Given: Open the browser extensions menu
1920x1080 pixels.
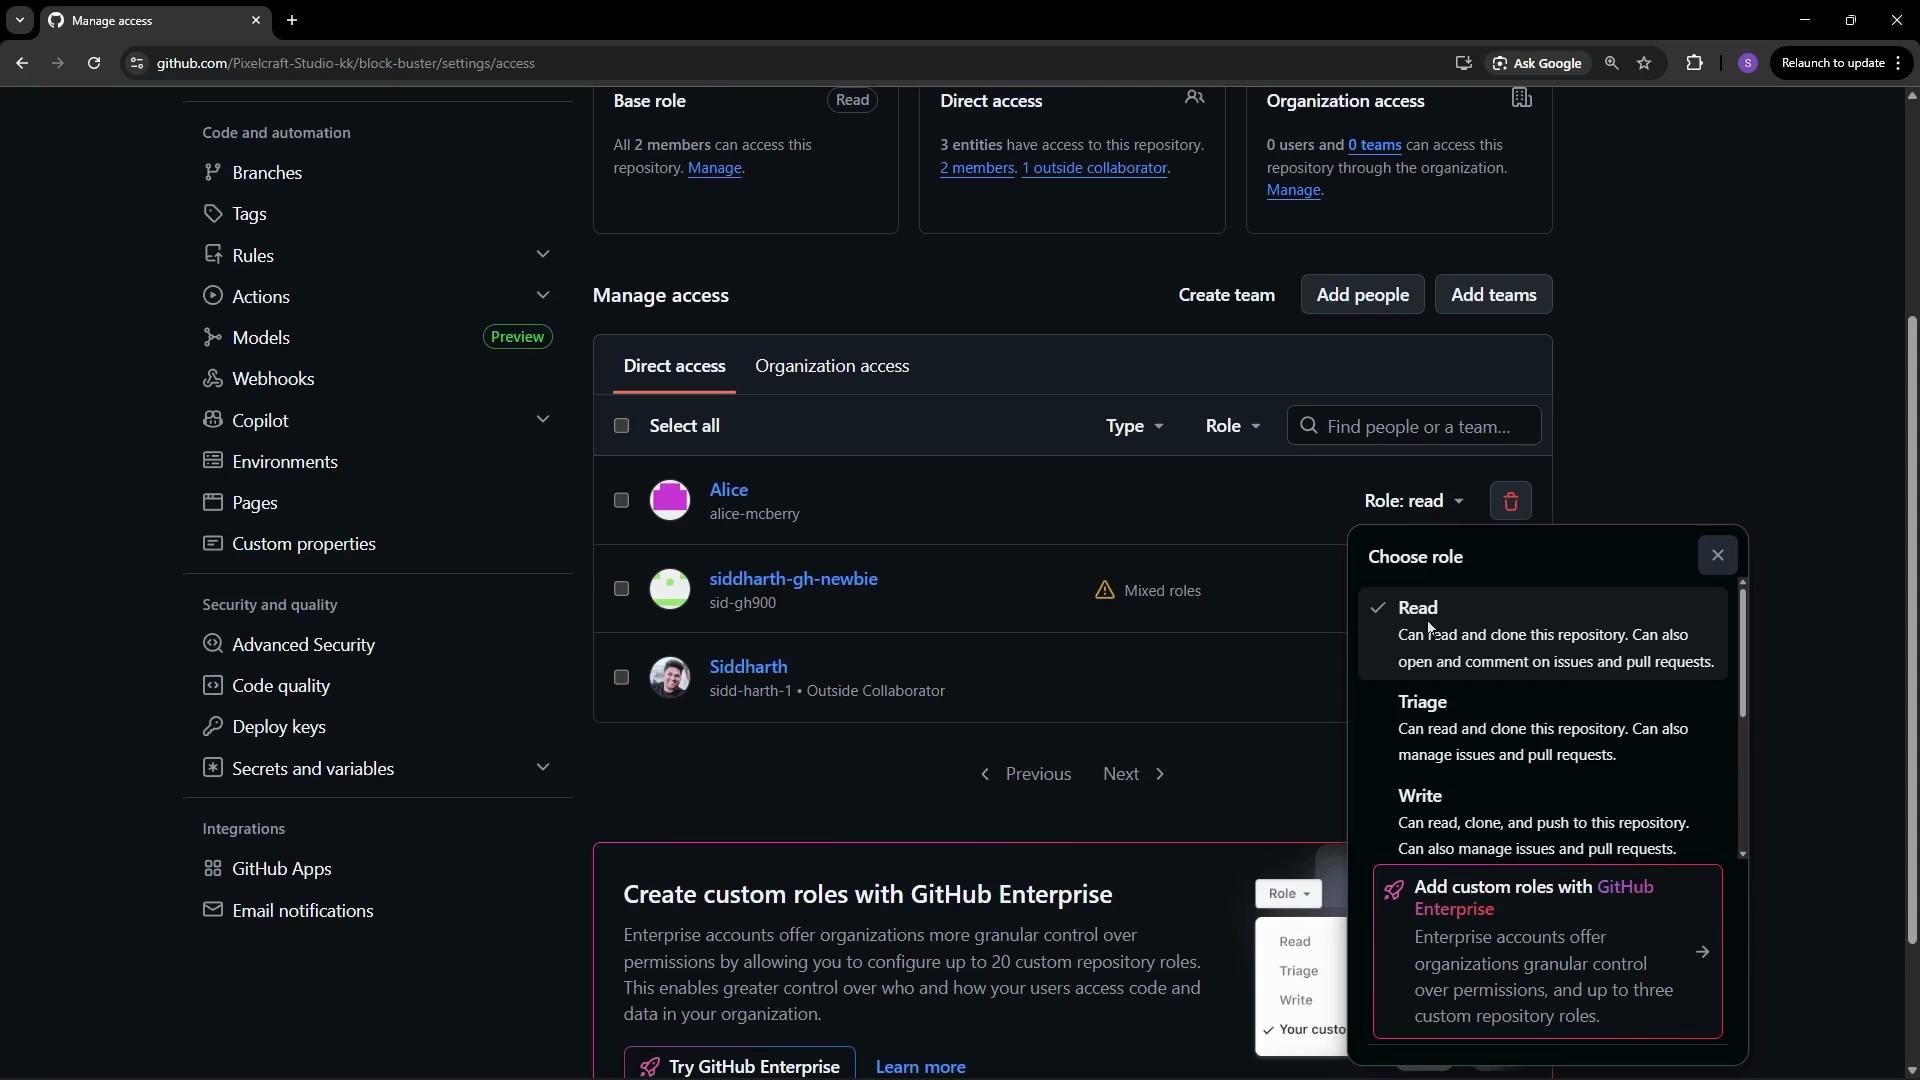Looking at the screenshot, I should coord(1694,63).
